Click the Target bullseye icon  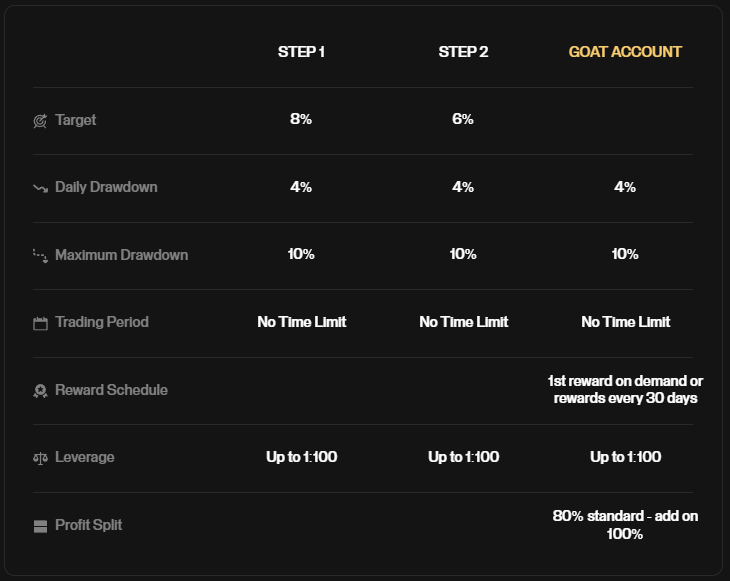click(x=40, y=121)
